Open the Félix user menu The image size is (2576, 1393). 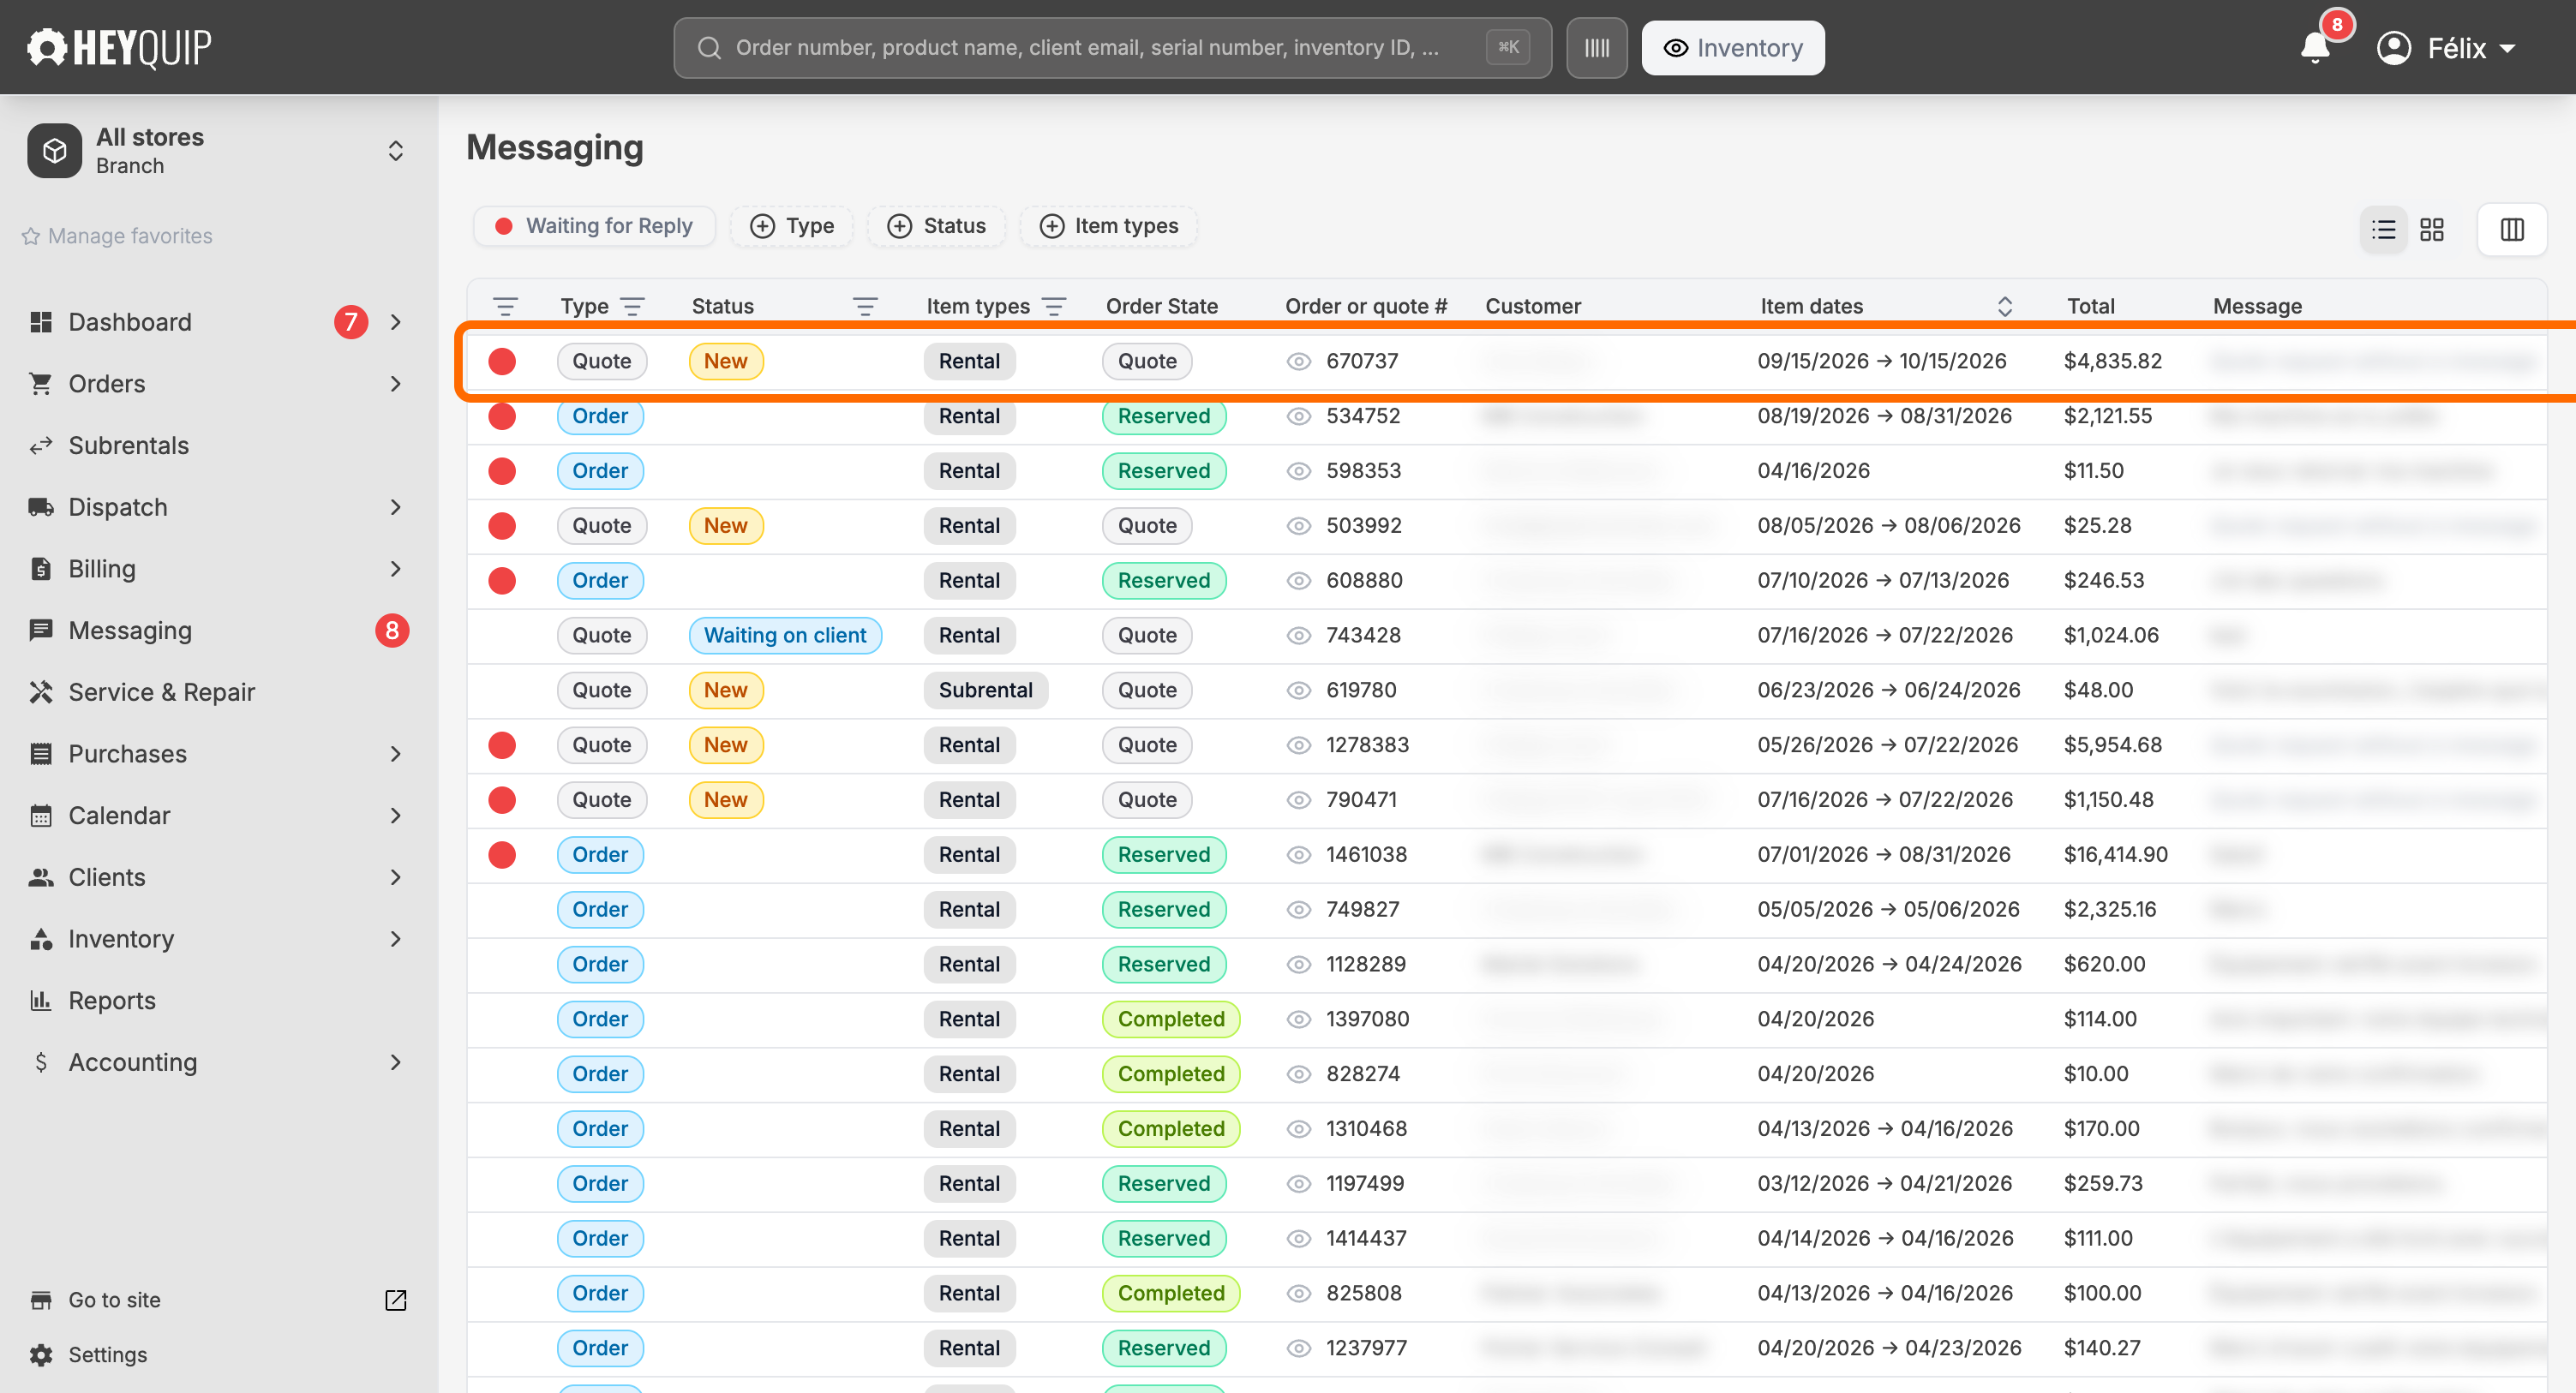(x=2446, y=48)
